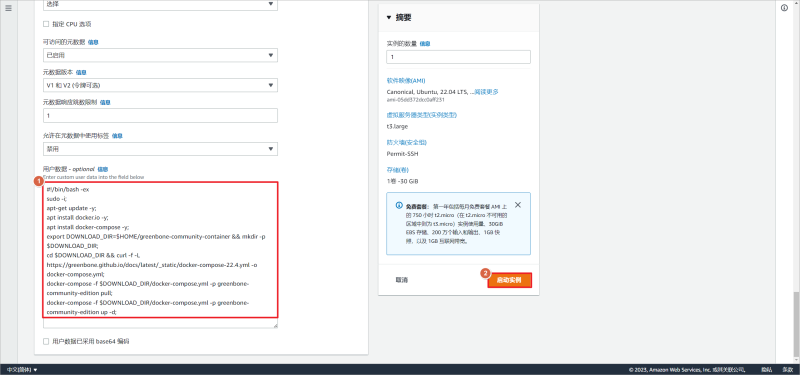The height and width of the screenshot is (375, 800).
Task: Open the 元数据版本 dropdown V1 和 V2
Action: (x=160, y=85)
